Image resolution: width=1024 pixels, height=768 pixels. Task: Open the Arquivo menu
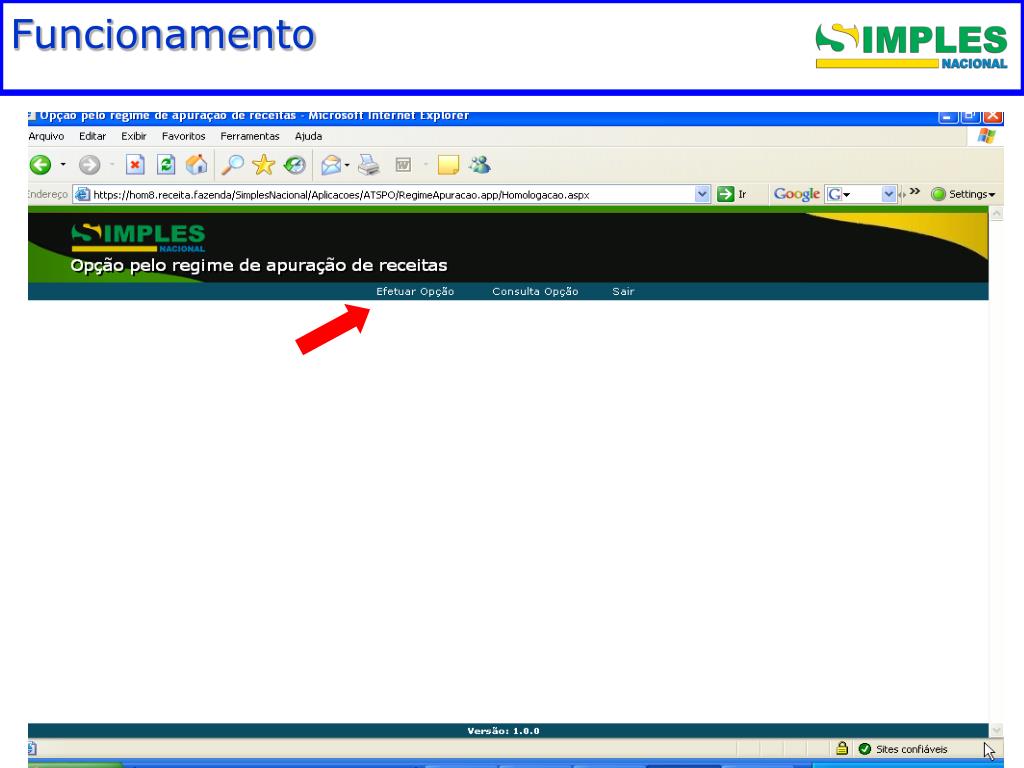(46, 136)
